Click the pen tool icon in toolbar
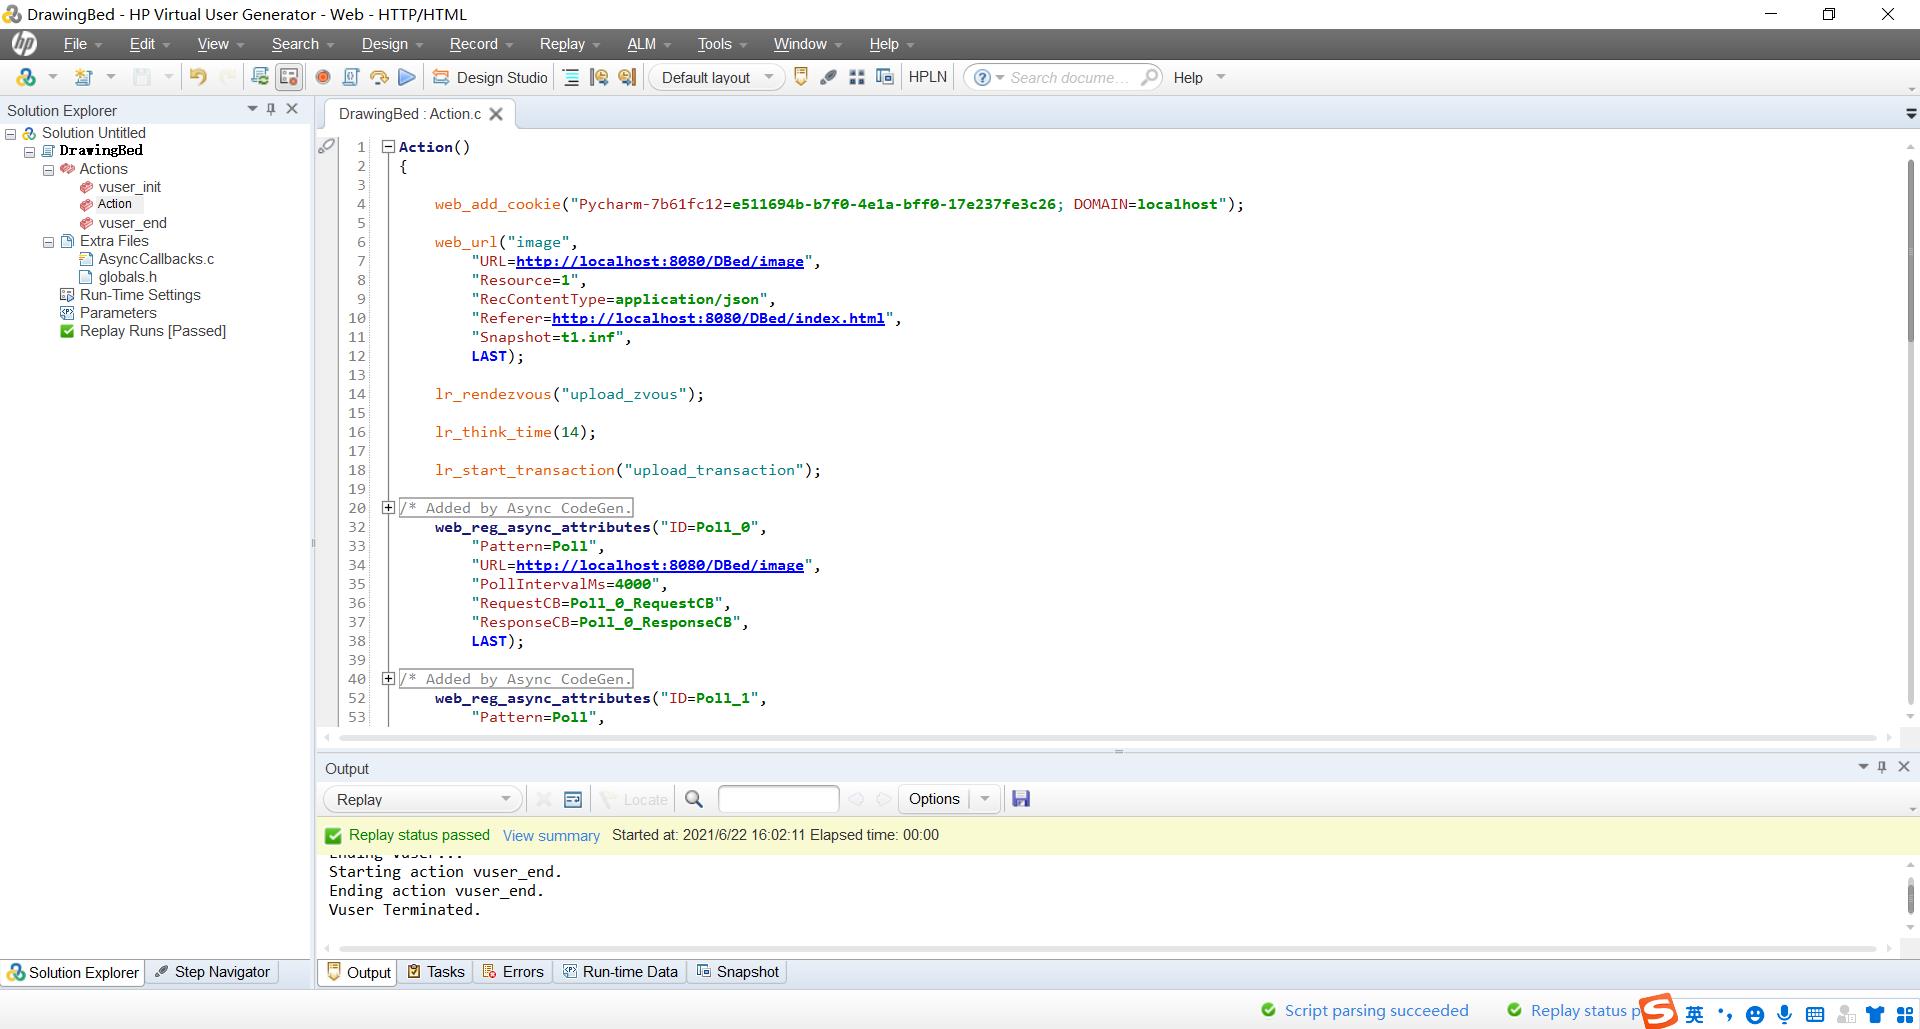 (x=828, y=77)
